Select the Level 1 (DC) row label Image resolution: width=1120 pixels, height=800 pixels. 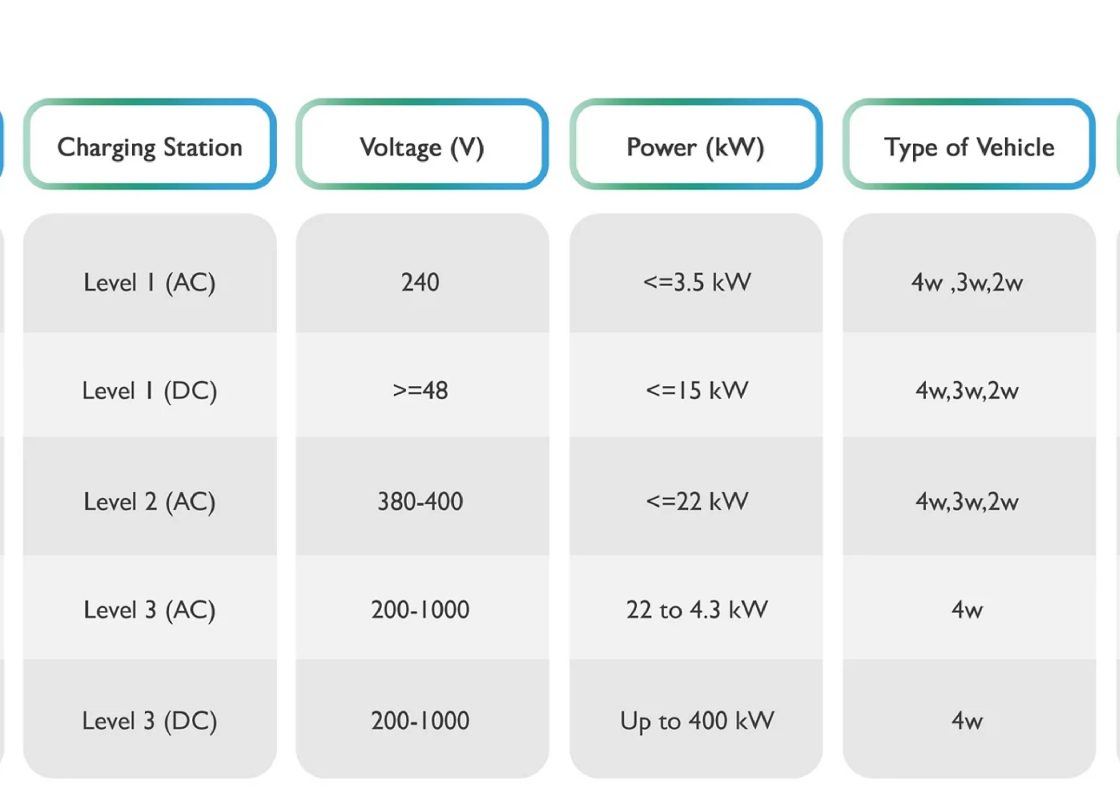[x=150, y=390]
